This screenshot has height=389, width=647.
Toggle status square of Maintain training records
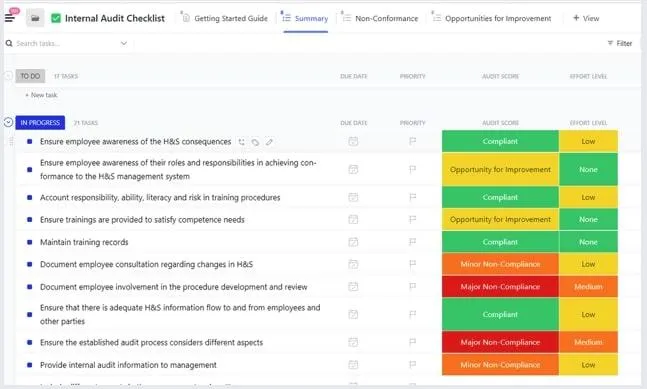click(29, 242)
